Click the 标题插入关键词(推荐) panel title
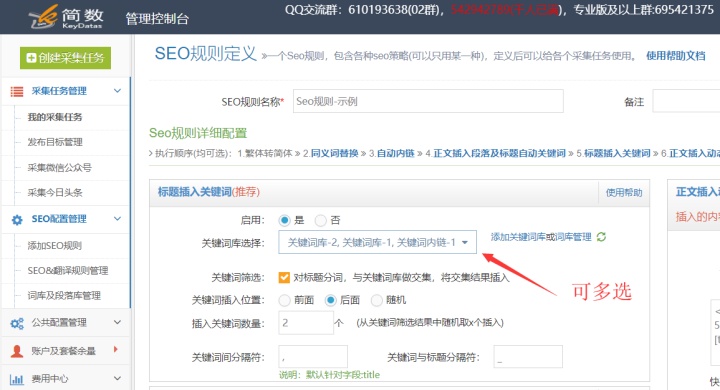The image size is (720, 390). [x=209, y=192]
